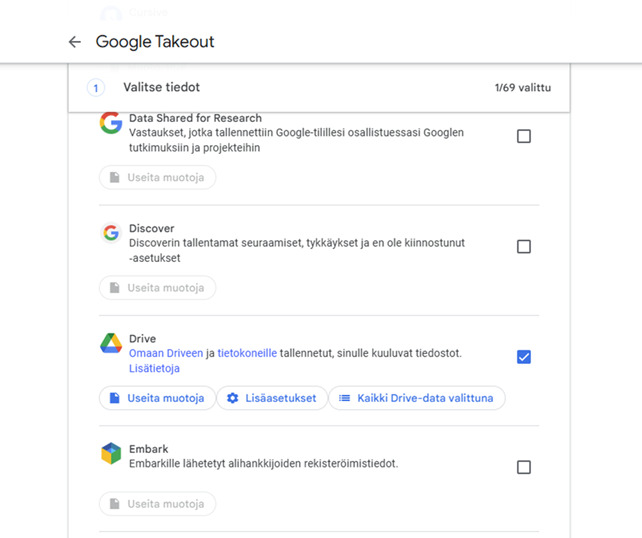This screenshot has height=538, width=642.
Task: Click the list icon on Kaikki Drive-data valittuna
Action: [x=344, y=398]
